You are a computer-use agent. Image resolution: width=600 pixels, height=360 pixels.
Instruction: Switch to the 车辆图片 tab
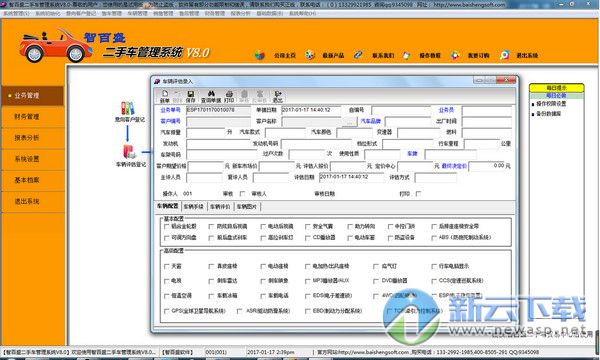click(247, 207)
